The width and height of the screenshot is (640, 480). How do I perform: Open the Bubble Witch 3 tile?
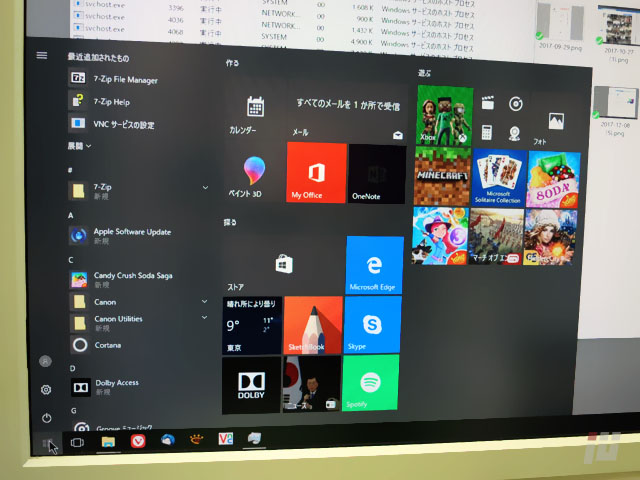click(x=441, y=236)
